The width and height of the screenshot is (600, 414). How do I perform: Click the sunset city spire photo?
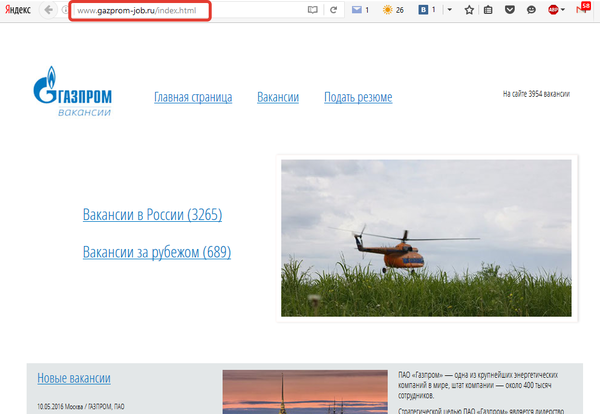click(x=305, y=392)
